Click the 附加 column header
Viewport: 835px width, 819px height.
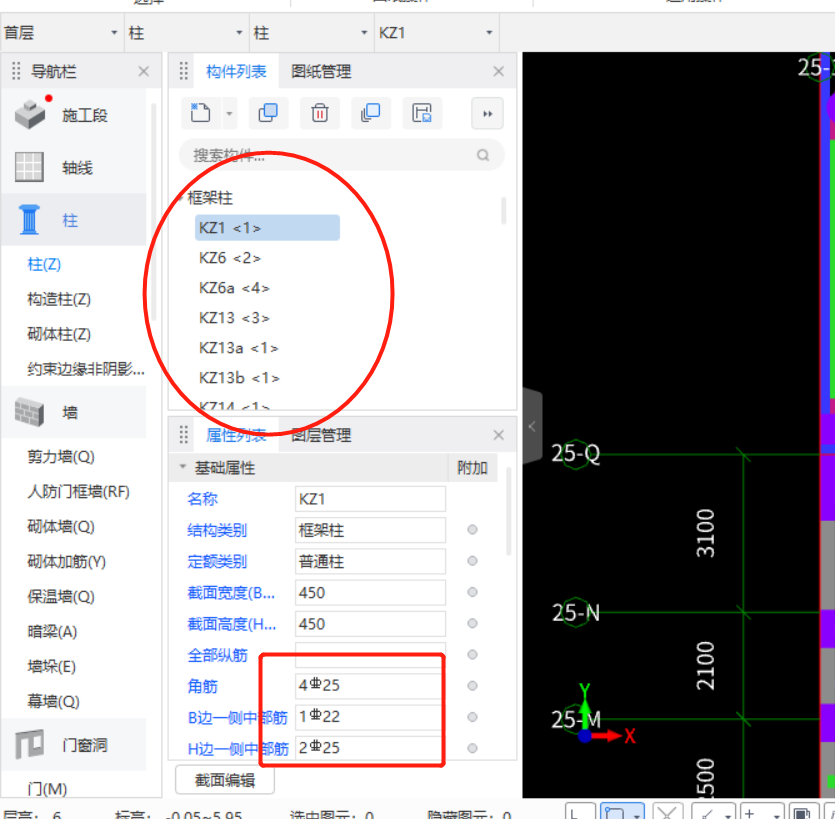[472, 468]
